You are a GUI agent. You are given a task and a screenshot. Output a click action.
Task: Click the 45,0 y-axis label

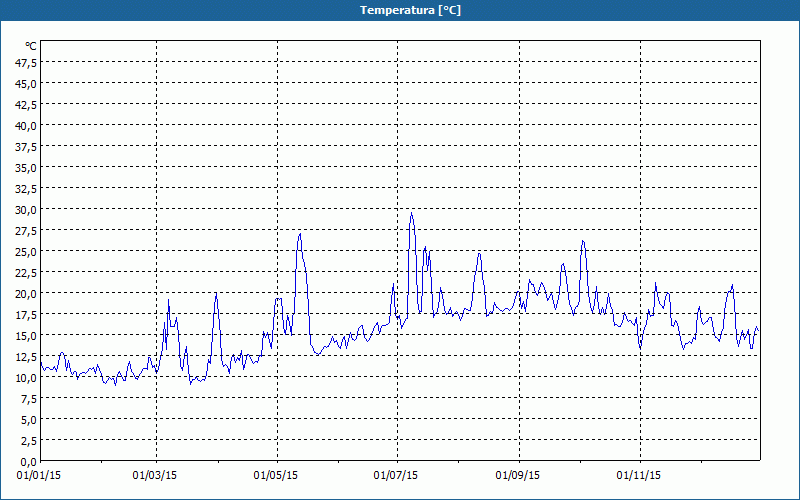click(26, 84)
